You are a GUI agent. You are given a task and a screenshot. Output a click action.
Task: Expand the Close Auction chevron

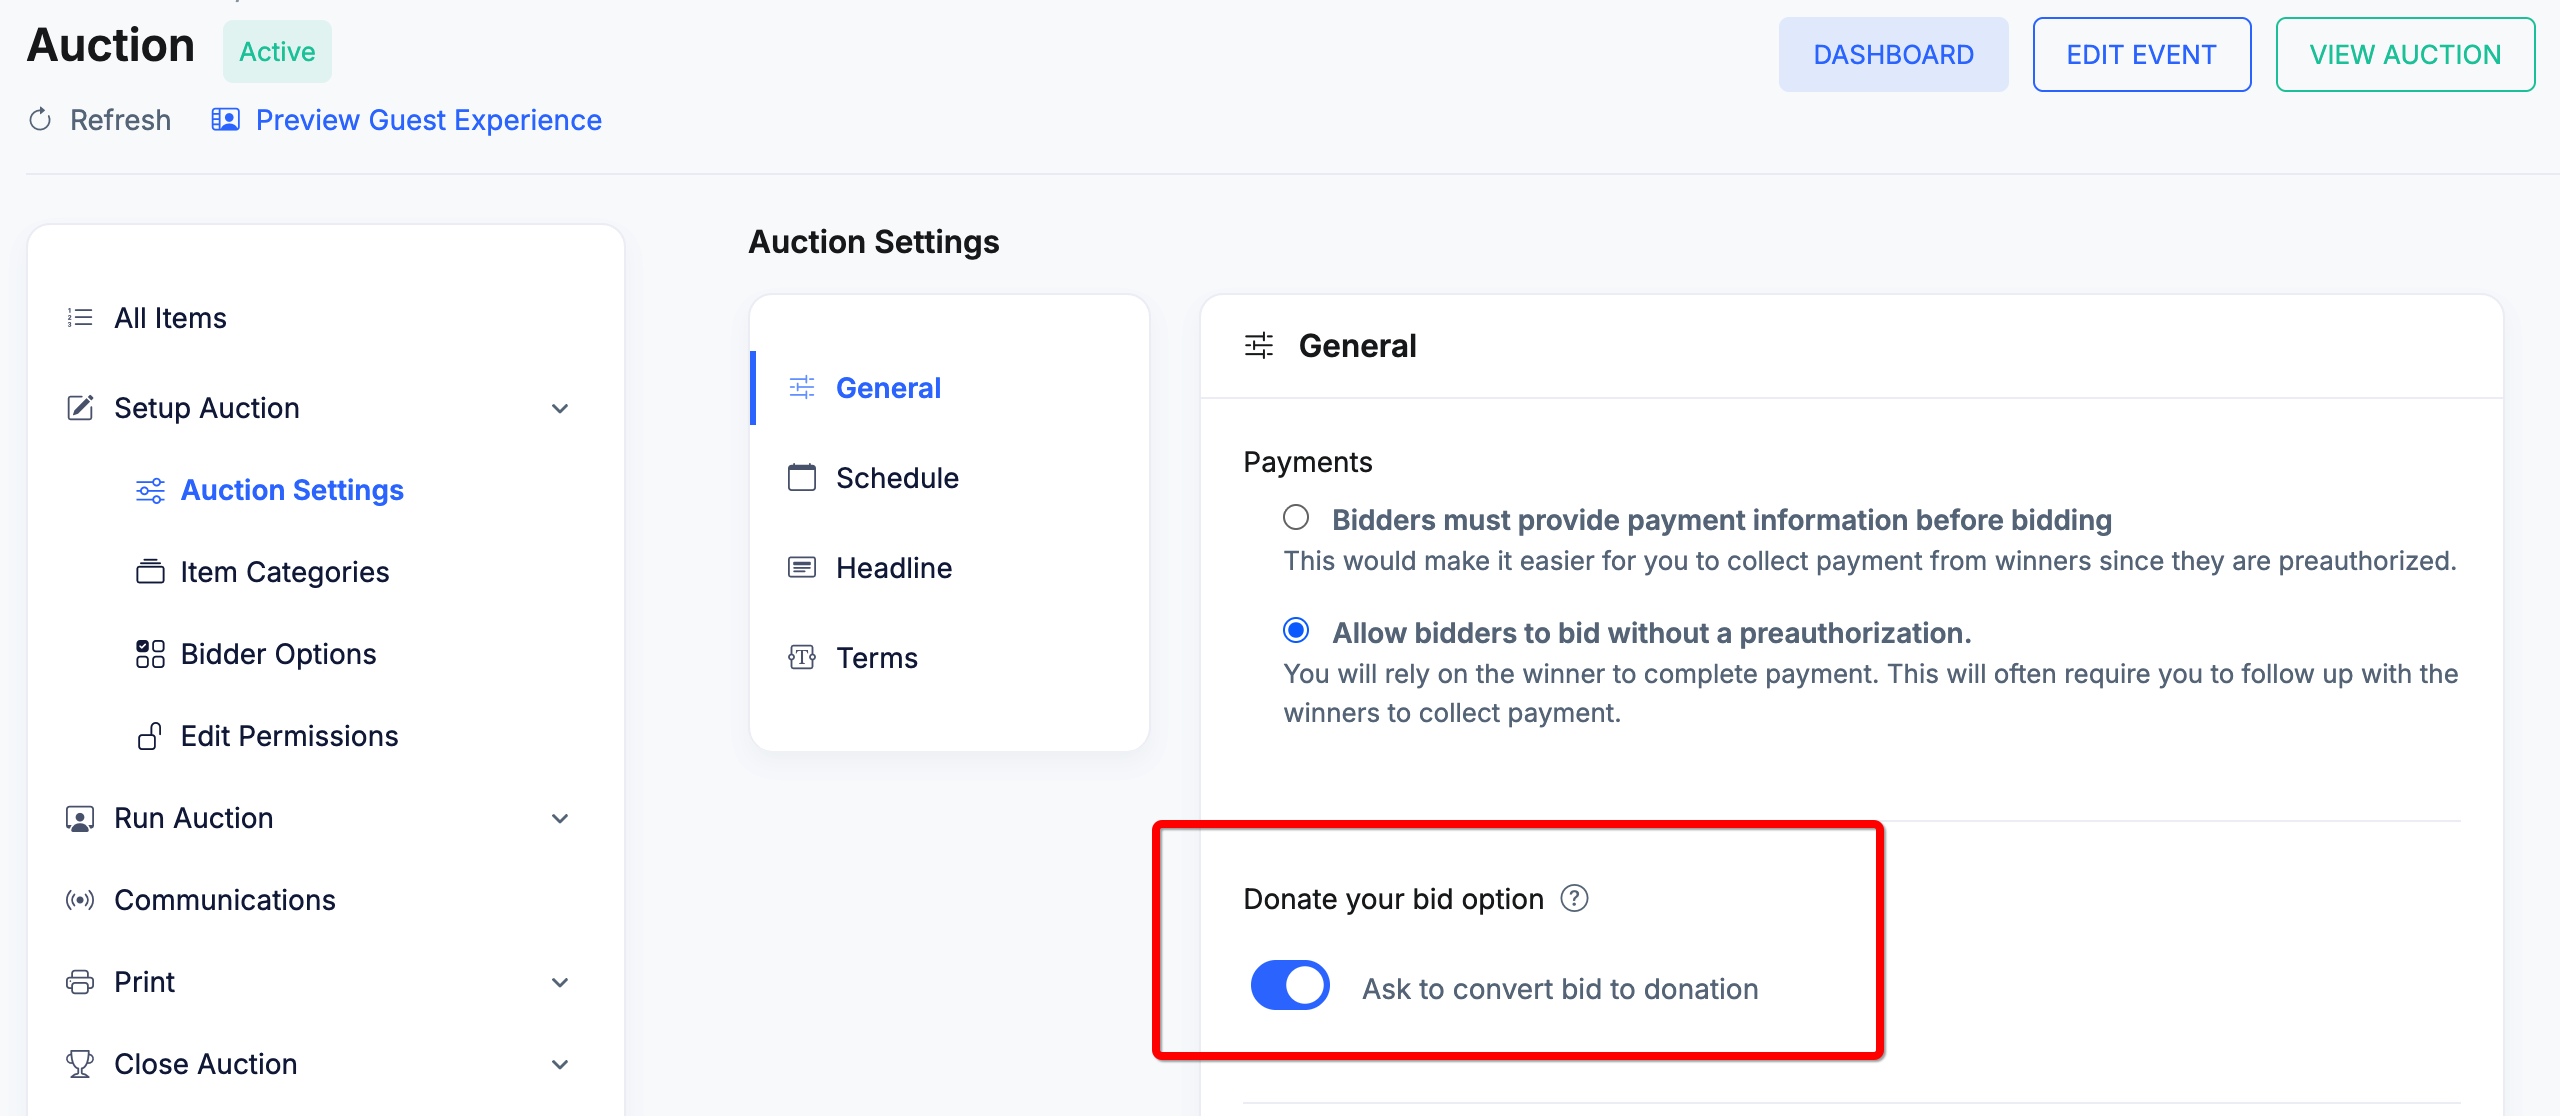[x=560, y=1064]
